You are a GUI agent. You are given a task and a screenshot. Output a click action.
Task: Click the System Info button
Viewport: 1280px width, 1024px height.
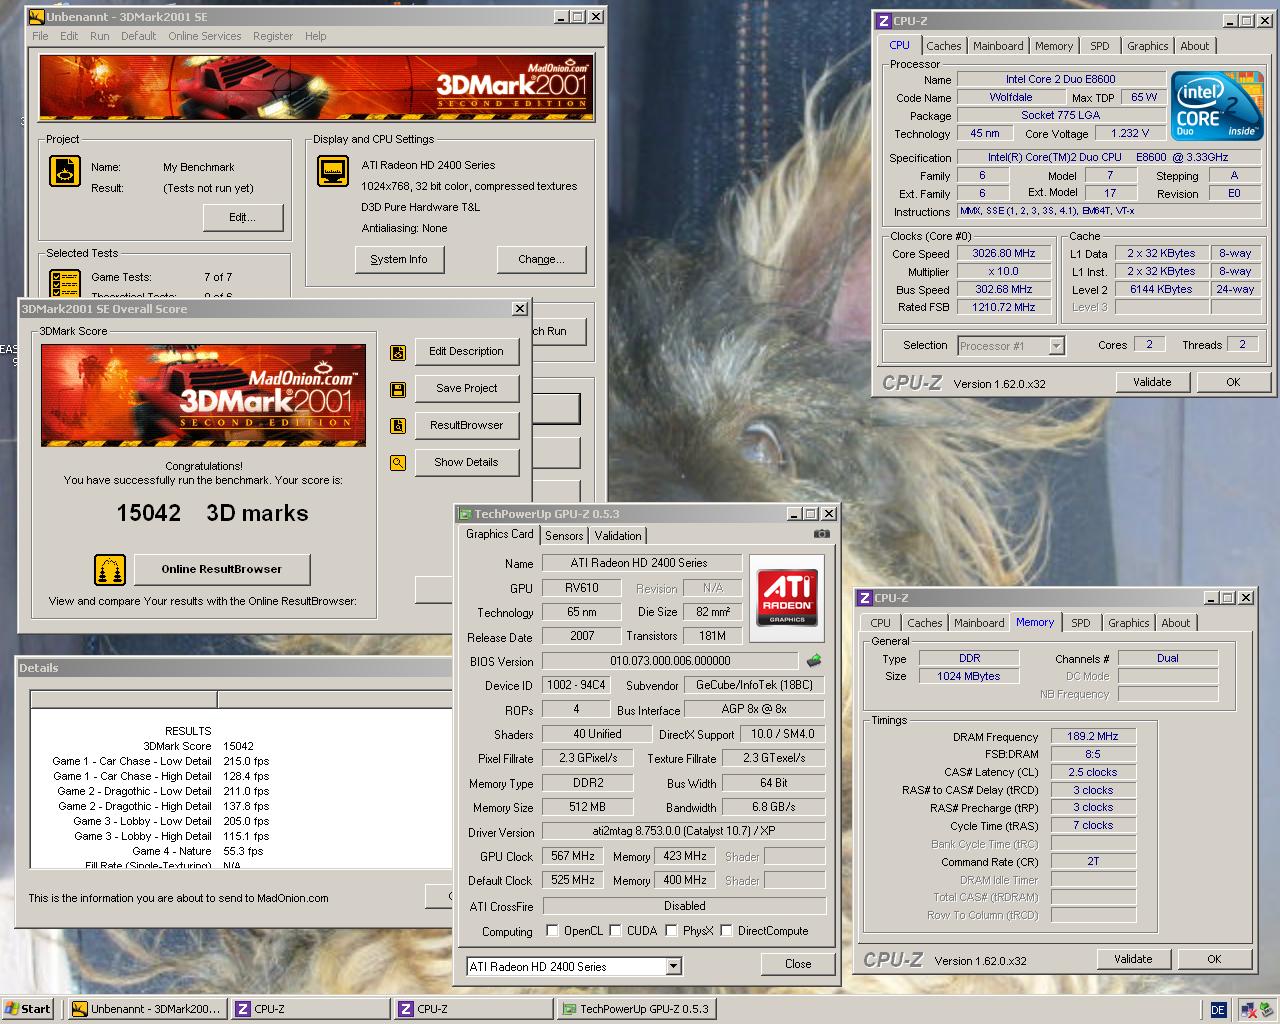point(399,260)
